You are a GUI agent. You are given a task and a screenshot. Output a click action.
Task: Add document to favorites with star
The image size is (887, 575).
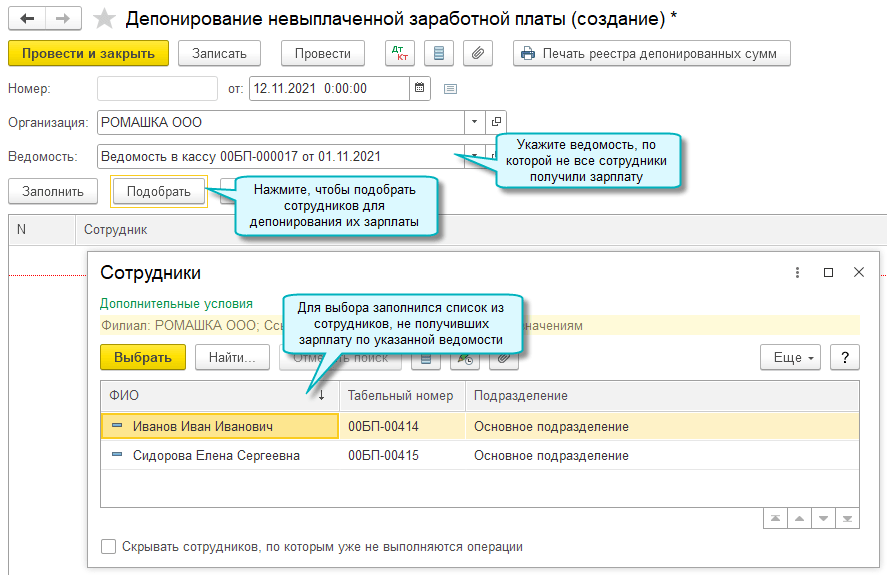(102, 19)
